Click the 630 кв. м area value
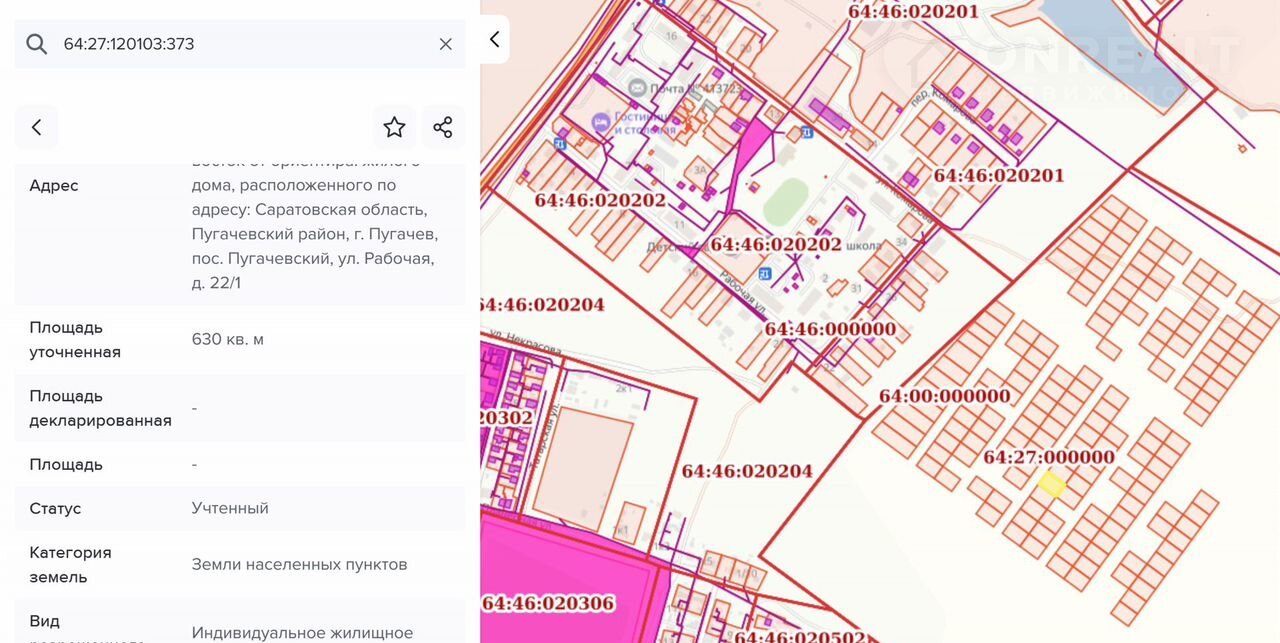This screenshot has width=1280, height=643. click(228, 339)
